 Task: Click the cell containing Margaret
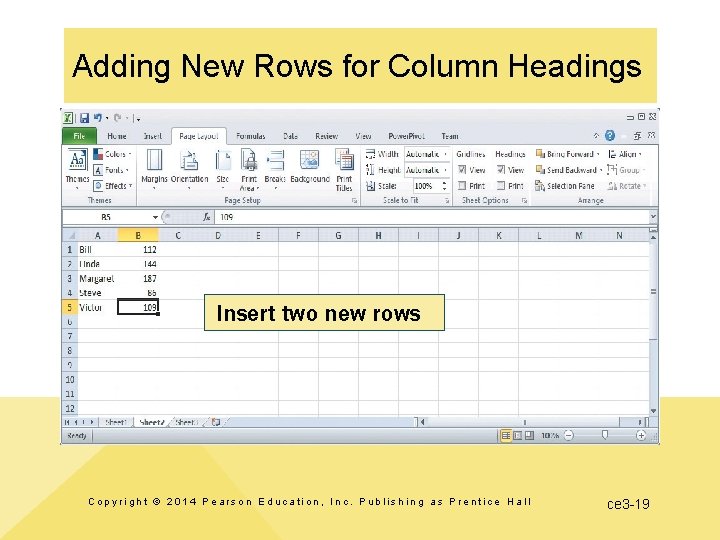(98, 278)
